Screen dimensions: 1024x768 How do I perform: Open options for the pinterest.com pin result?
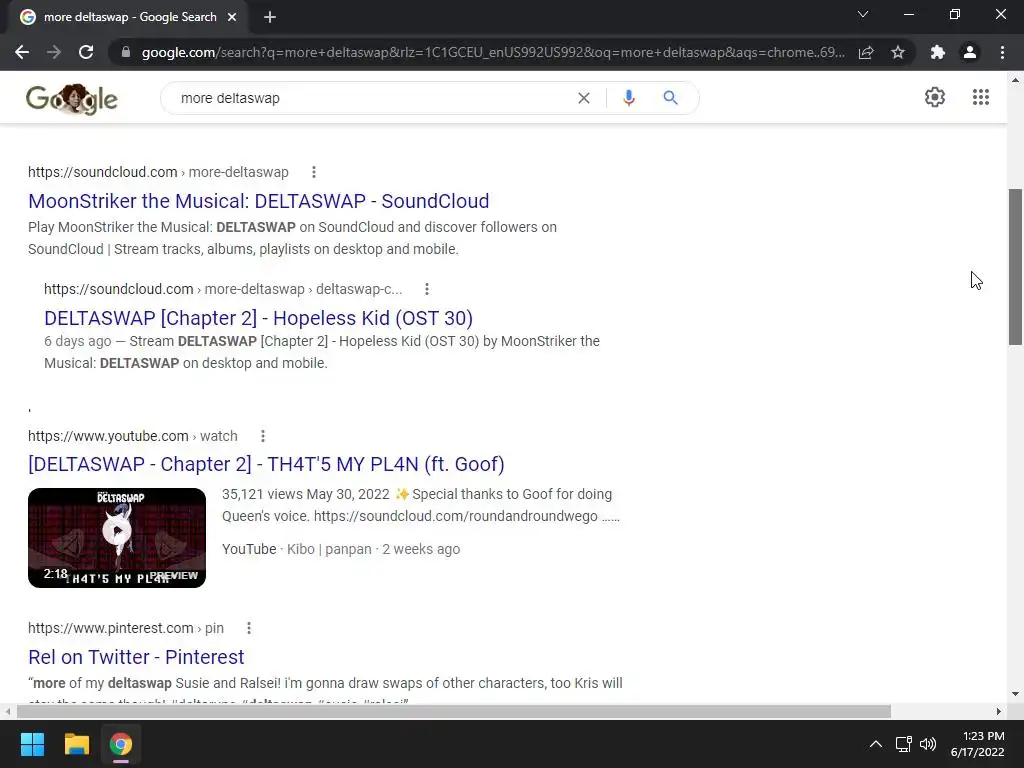tap(249, 628)
